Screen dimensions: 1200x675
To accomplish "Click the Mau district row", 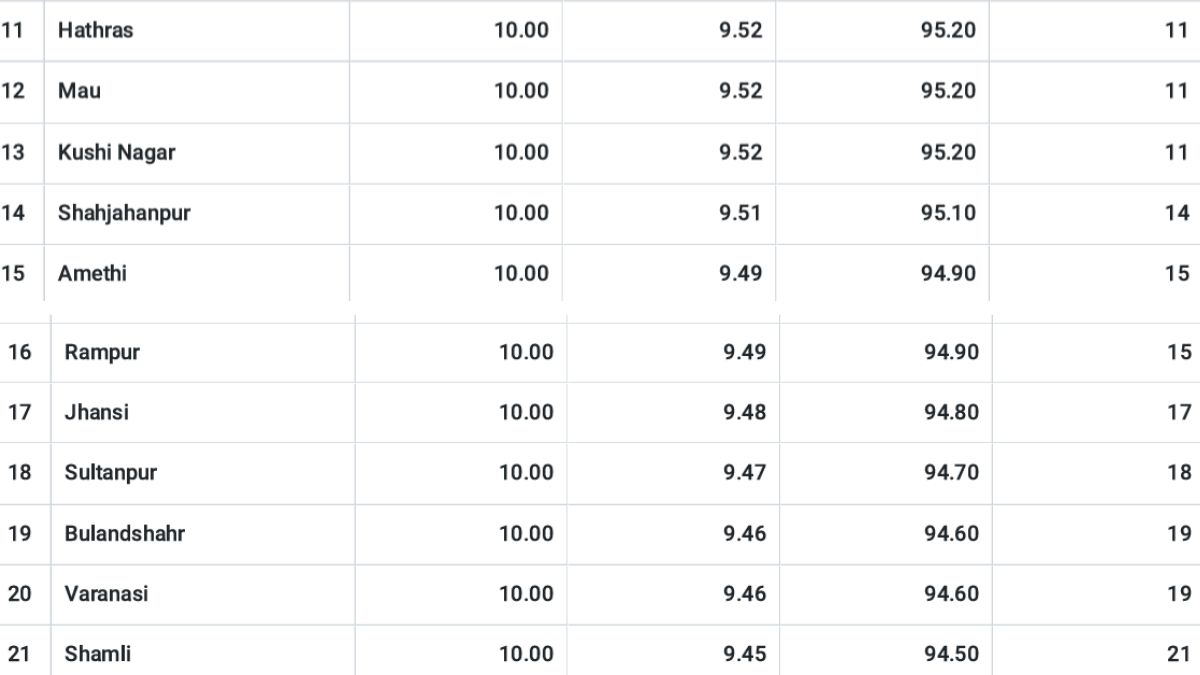I will (600, 91).
